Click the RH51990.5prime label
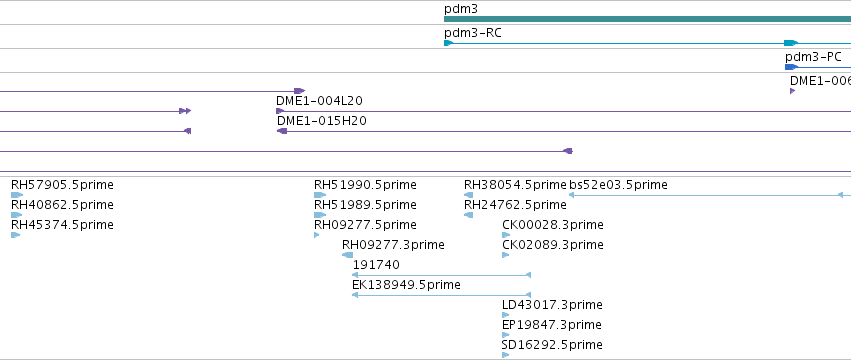This screenshot has height=360, width=851. 365,185
